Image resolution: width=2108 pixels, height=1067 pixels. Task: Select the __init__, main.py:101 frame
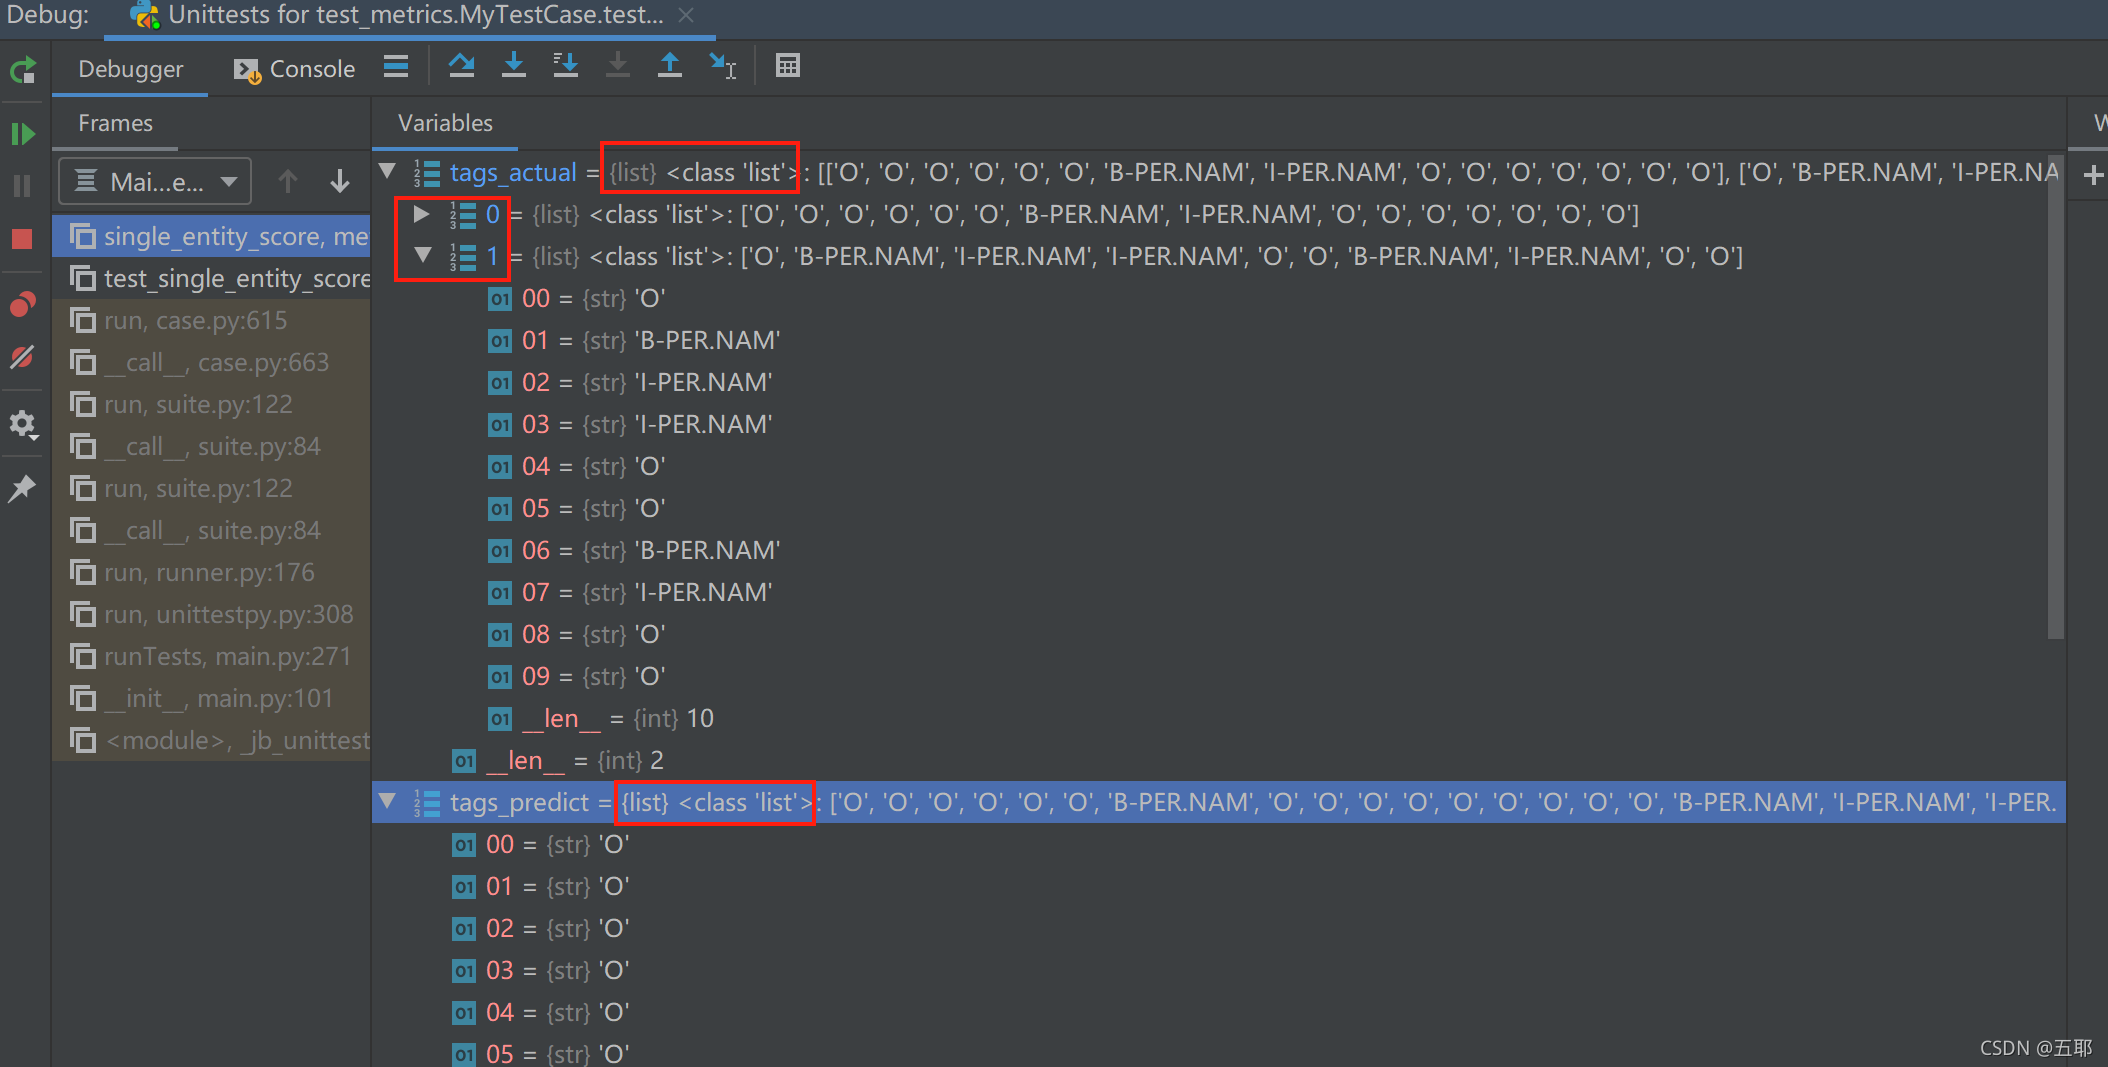[211, 698]
